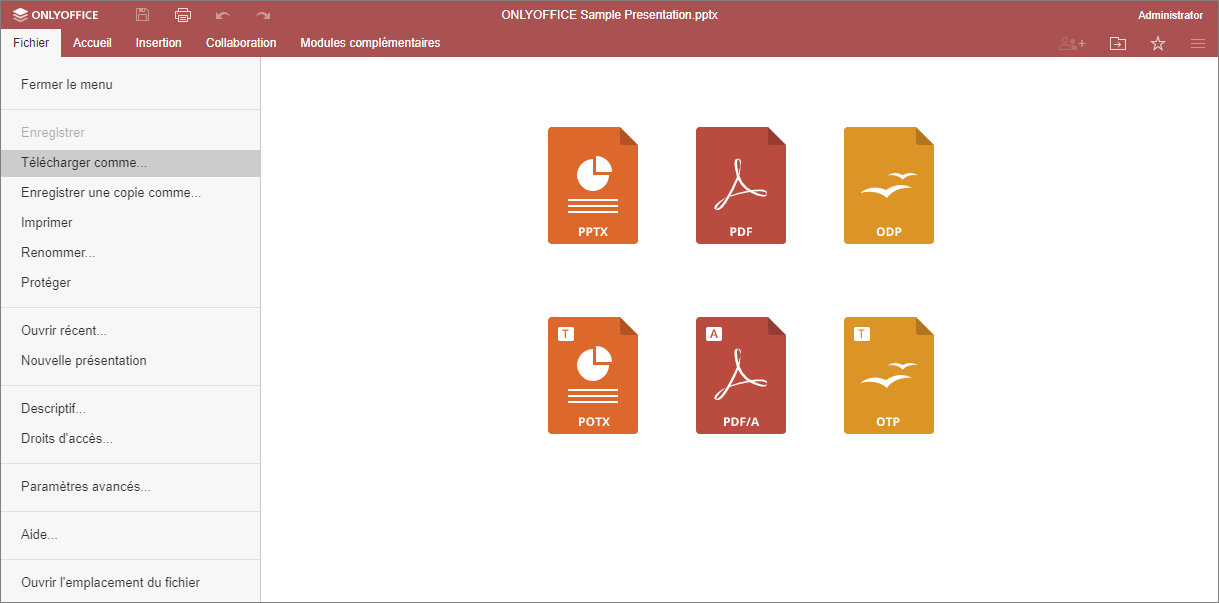This screenshot has width=1219, height=603.
Task: Download as POTX template format
Action: click(593, 375)
